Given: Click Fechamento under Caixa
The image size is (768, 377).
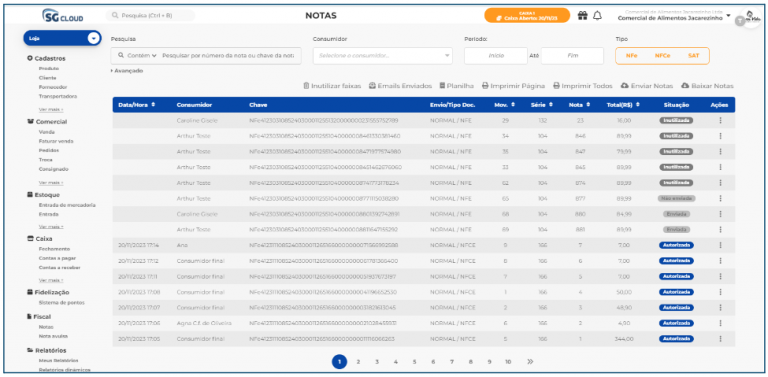Looking at the screenshot, I should click(54, 249).
